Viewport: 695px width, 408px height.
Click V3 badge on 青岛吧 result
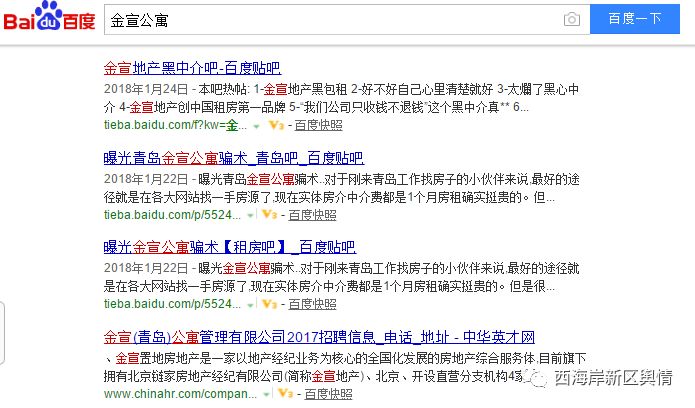coord(269,215)
